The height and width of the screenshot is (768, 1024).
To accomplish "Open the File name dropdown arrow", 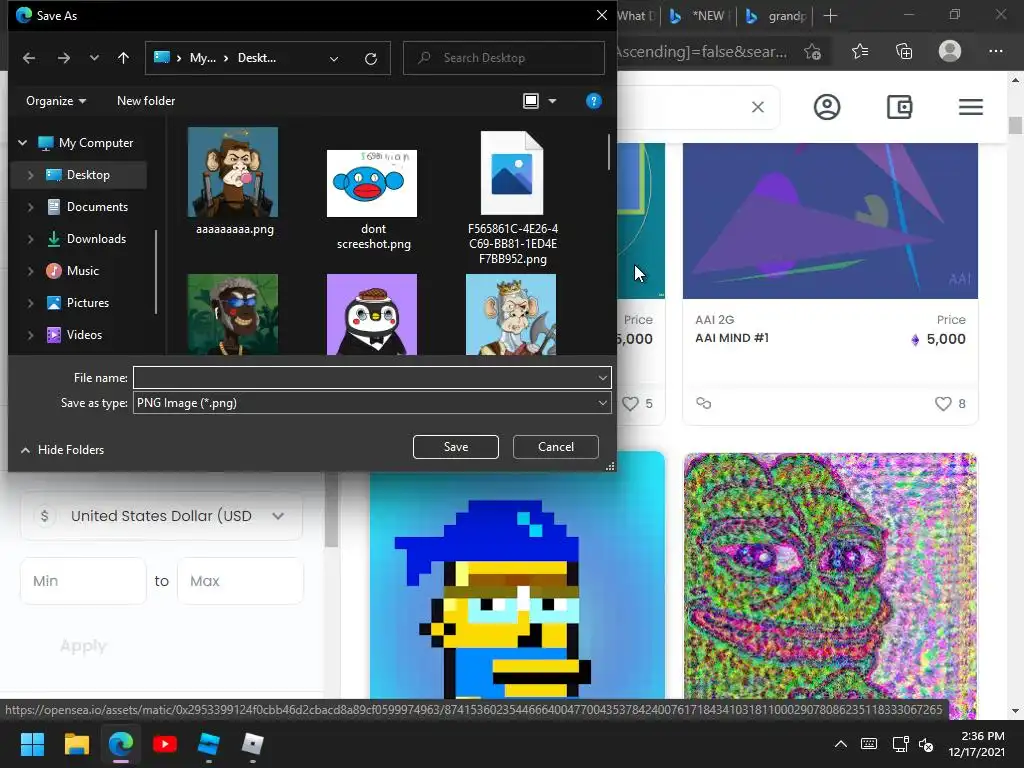I will coord(603,377).
